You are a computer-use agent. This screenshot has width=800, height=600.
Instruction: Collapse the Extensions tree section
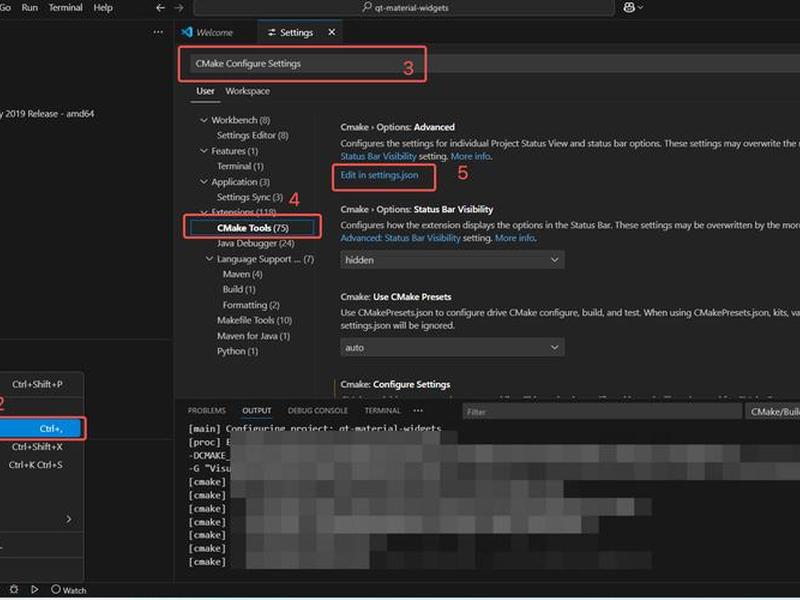(204, 212)
